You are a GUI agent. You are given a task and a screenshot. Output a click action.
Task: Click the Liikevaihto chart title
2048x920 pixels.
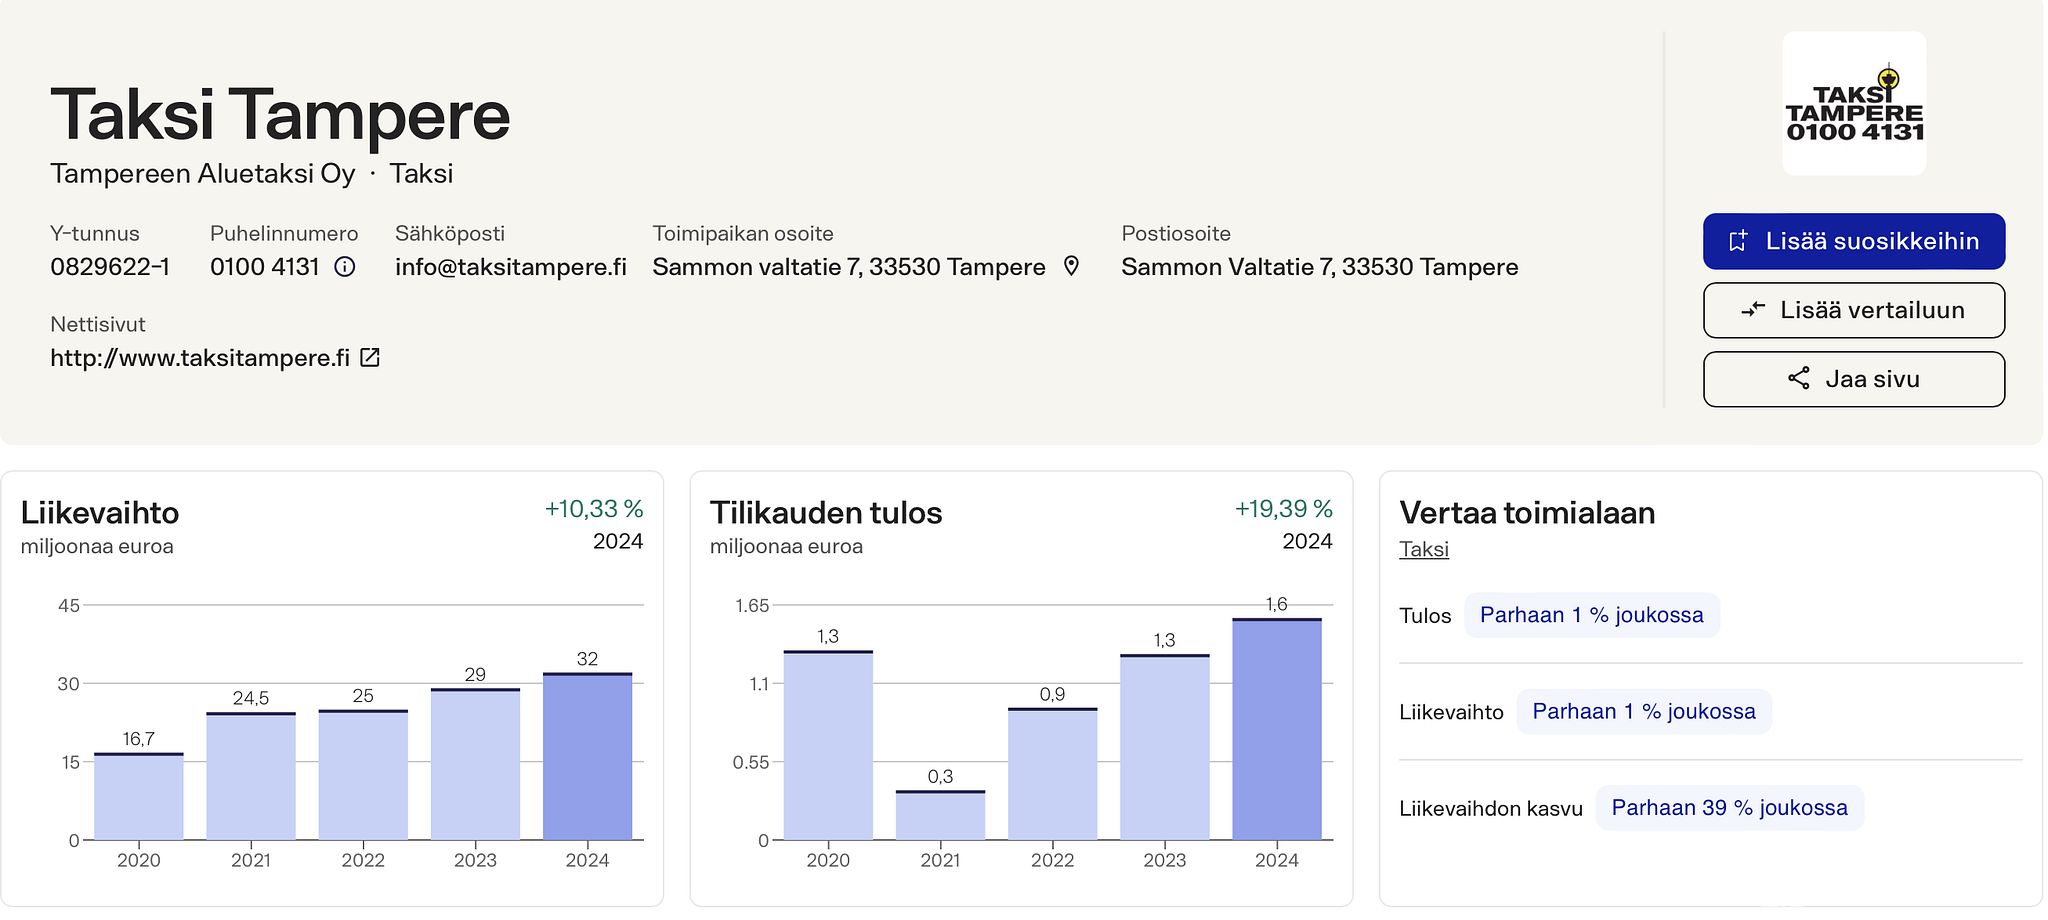(x=100, y=513)
